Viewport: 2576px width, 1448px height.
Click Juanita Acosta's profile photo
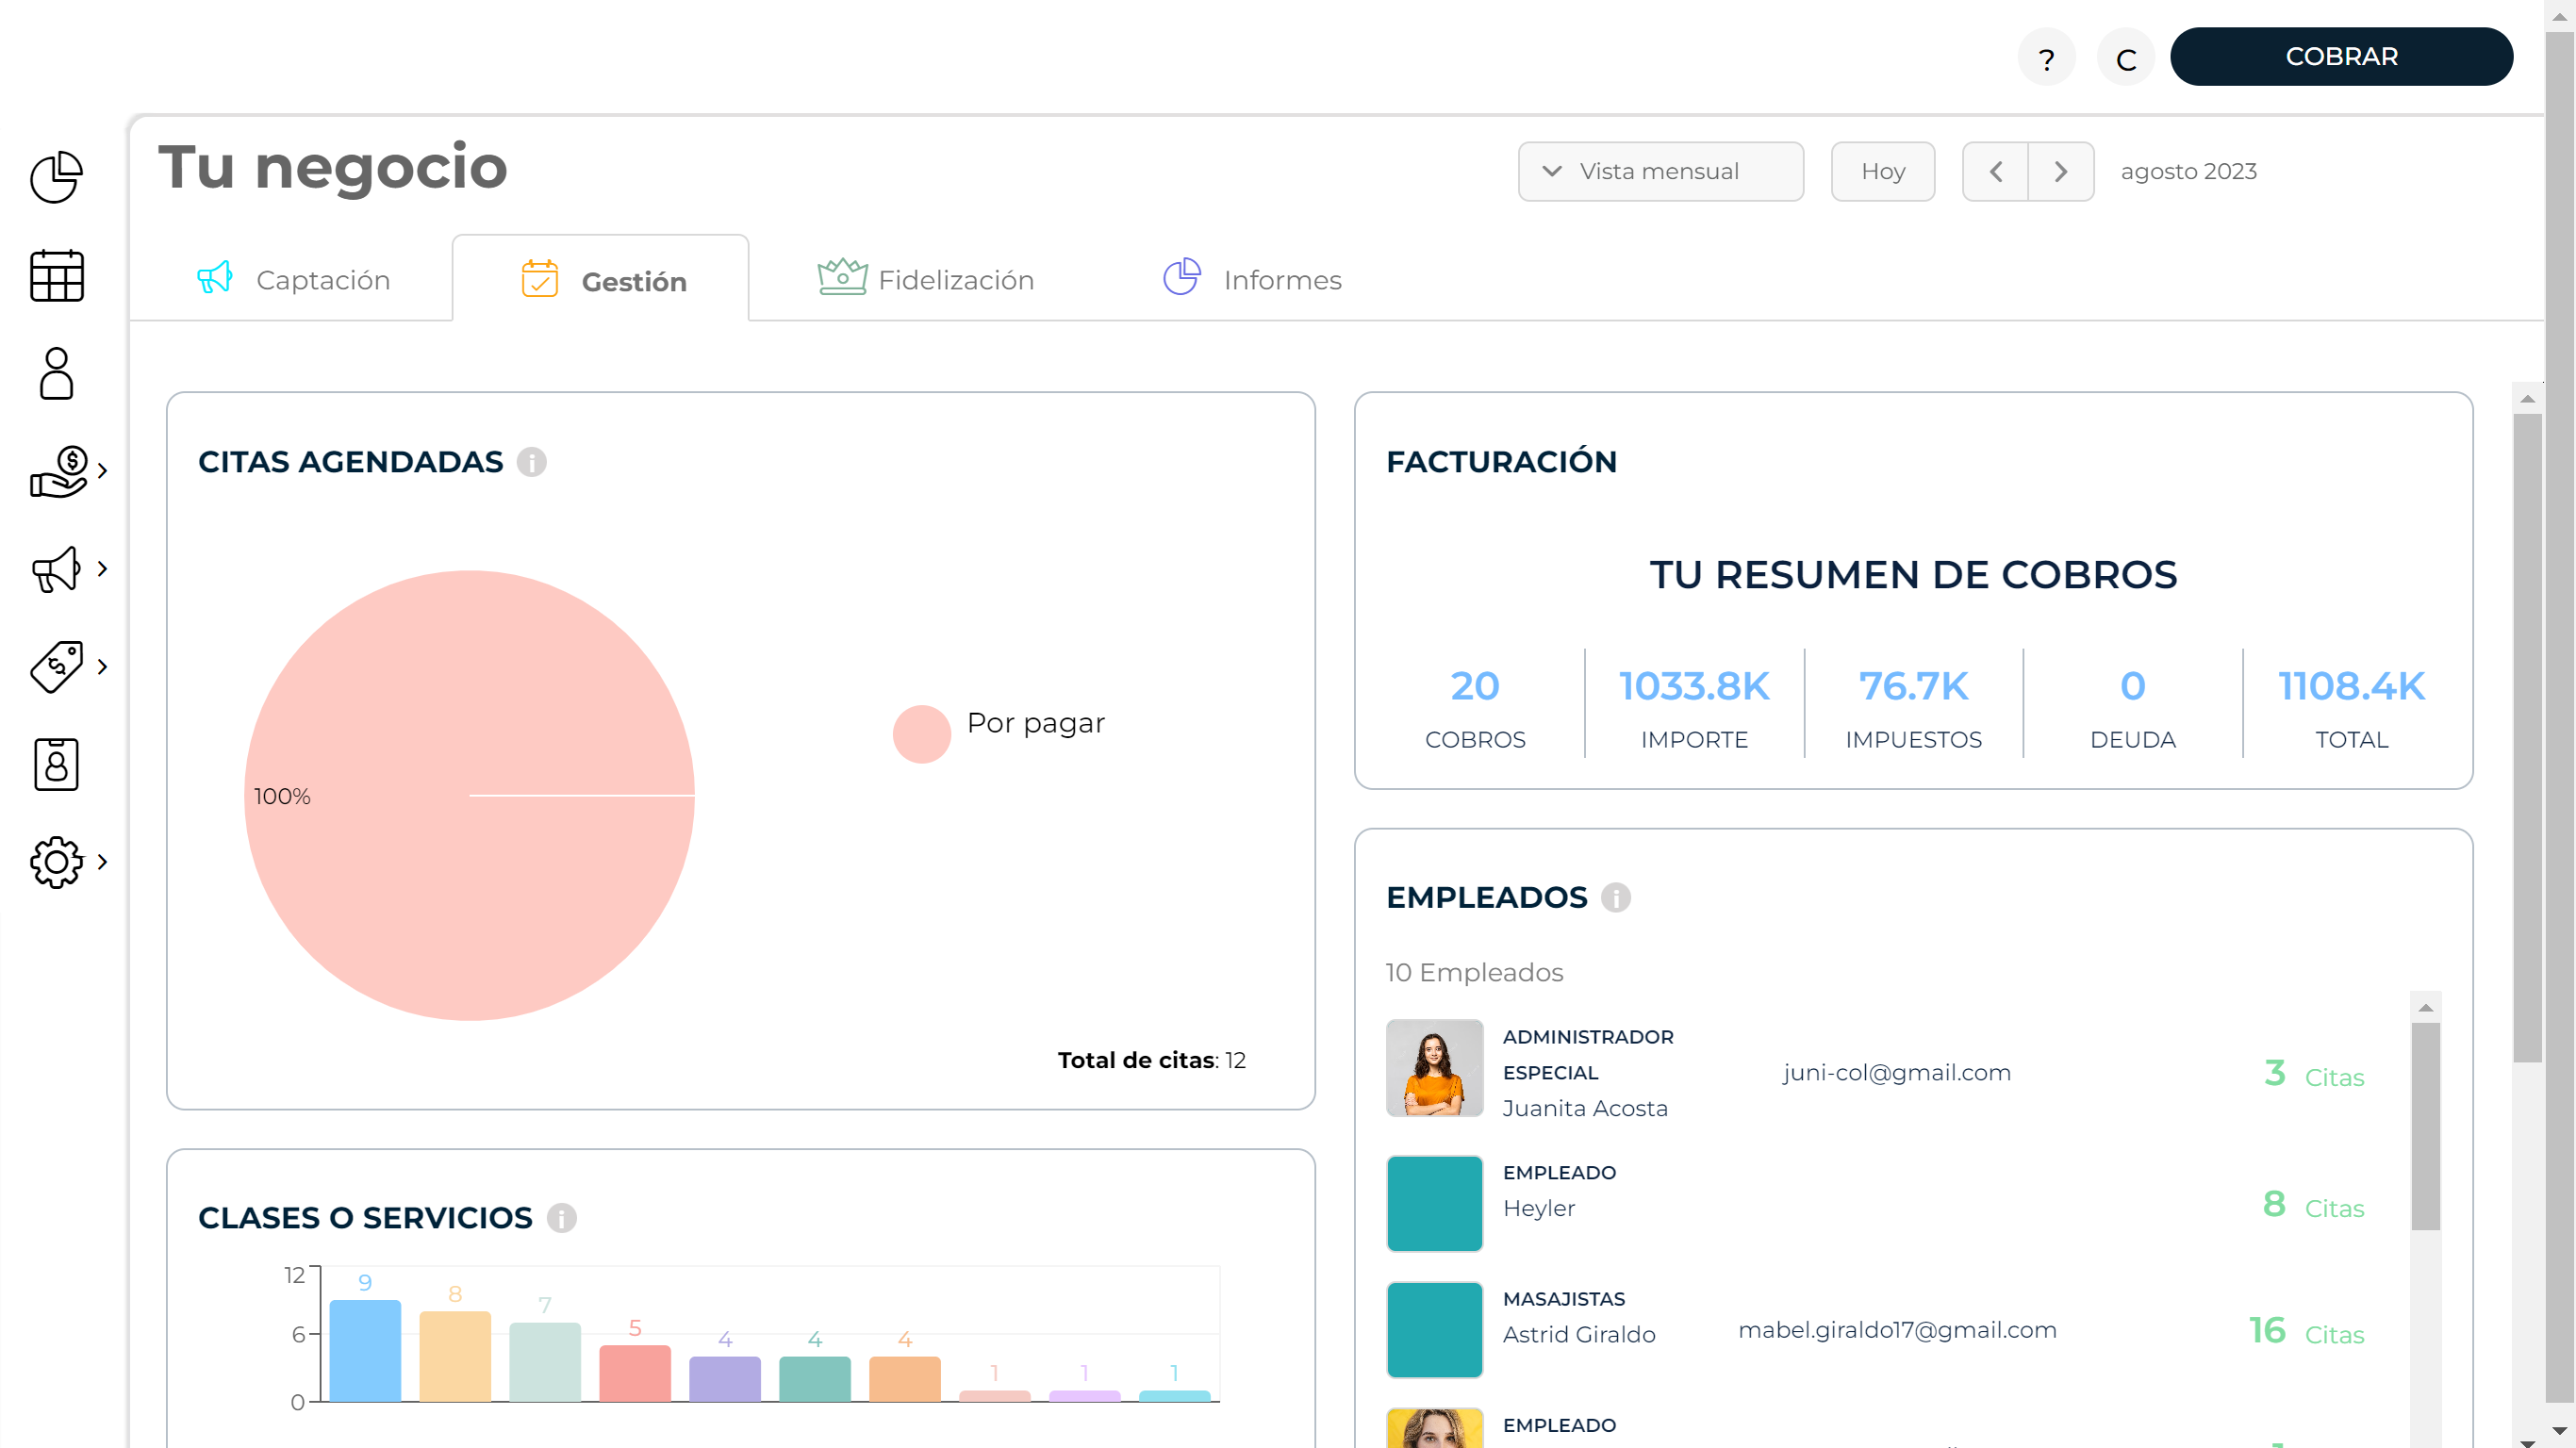tap(1435, 1068)
